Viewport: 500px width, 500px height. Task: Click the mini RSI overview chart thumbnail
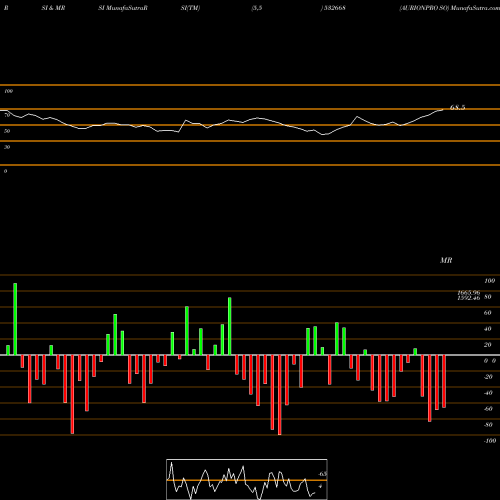point(247,479)
